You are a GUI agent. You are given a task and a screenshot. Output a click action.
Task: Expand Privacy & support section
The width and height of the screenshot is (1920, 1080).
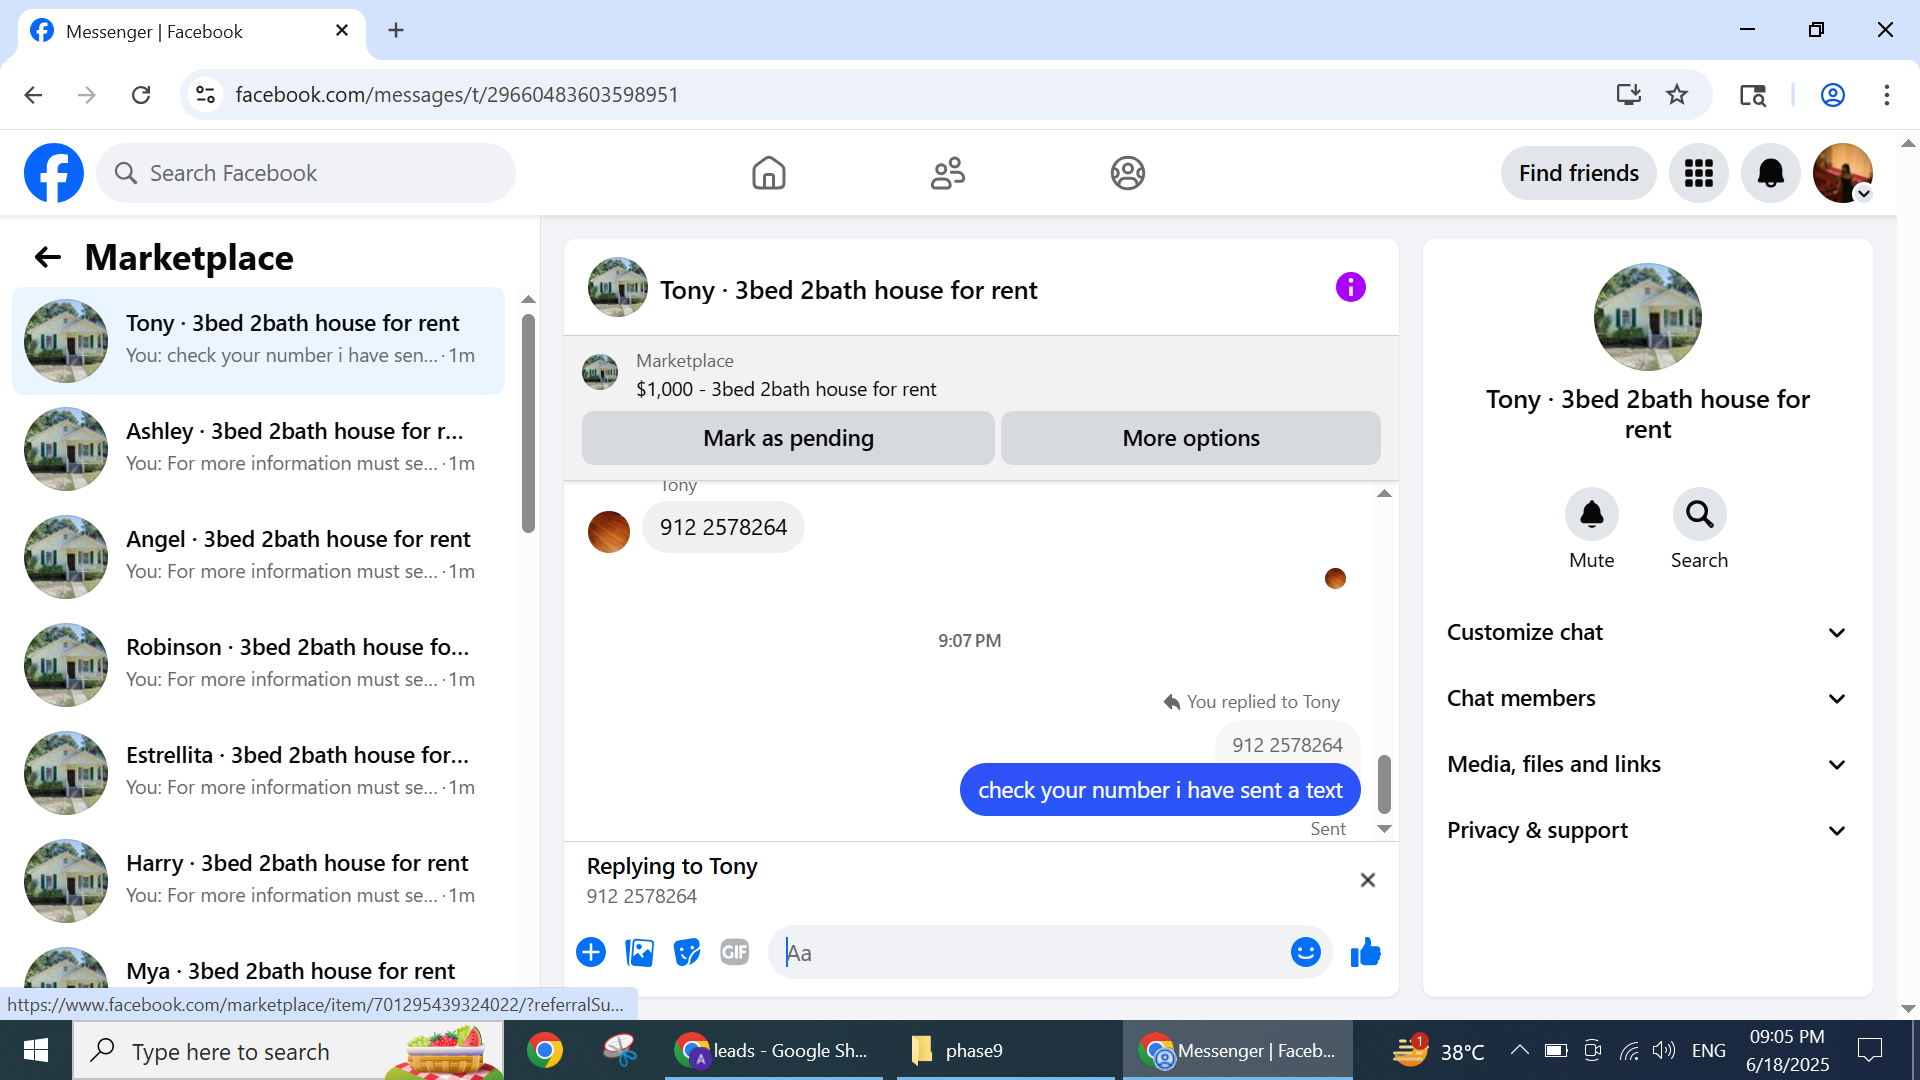coord(1646,830)
